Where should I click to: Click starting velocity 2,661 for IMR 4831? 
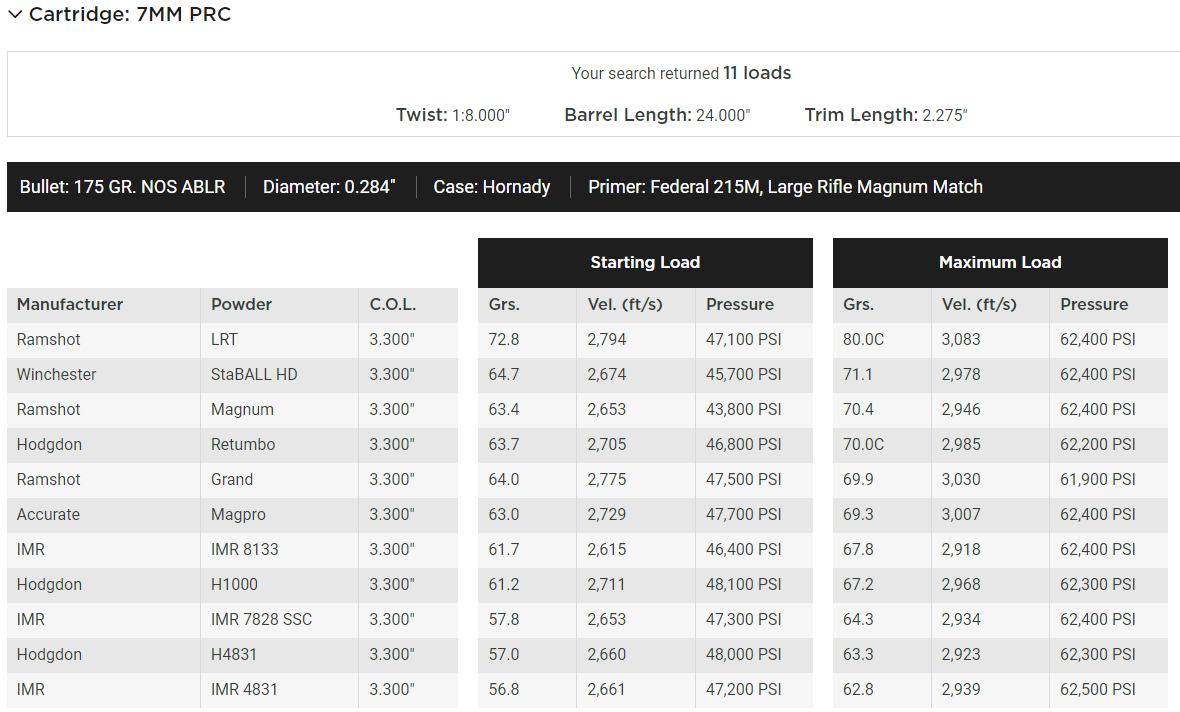[x=607, y=689]
